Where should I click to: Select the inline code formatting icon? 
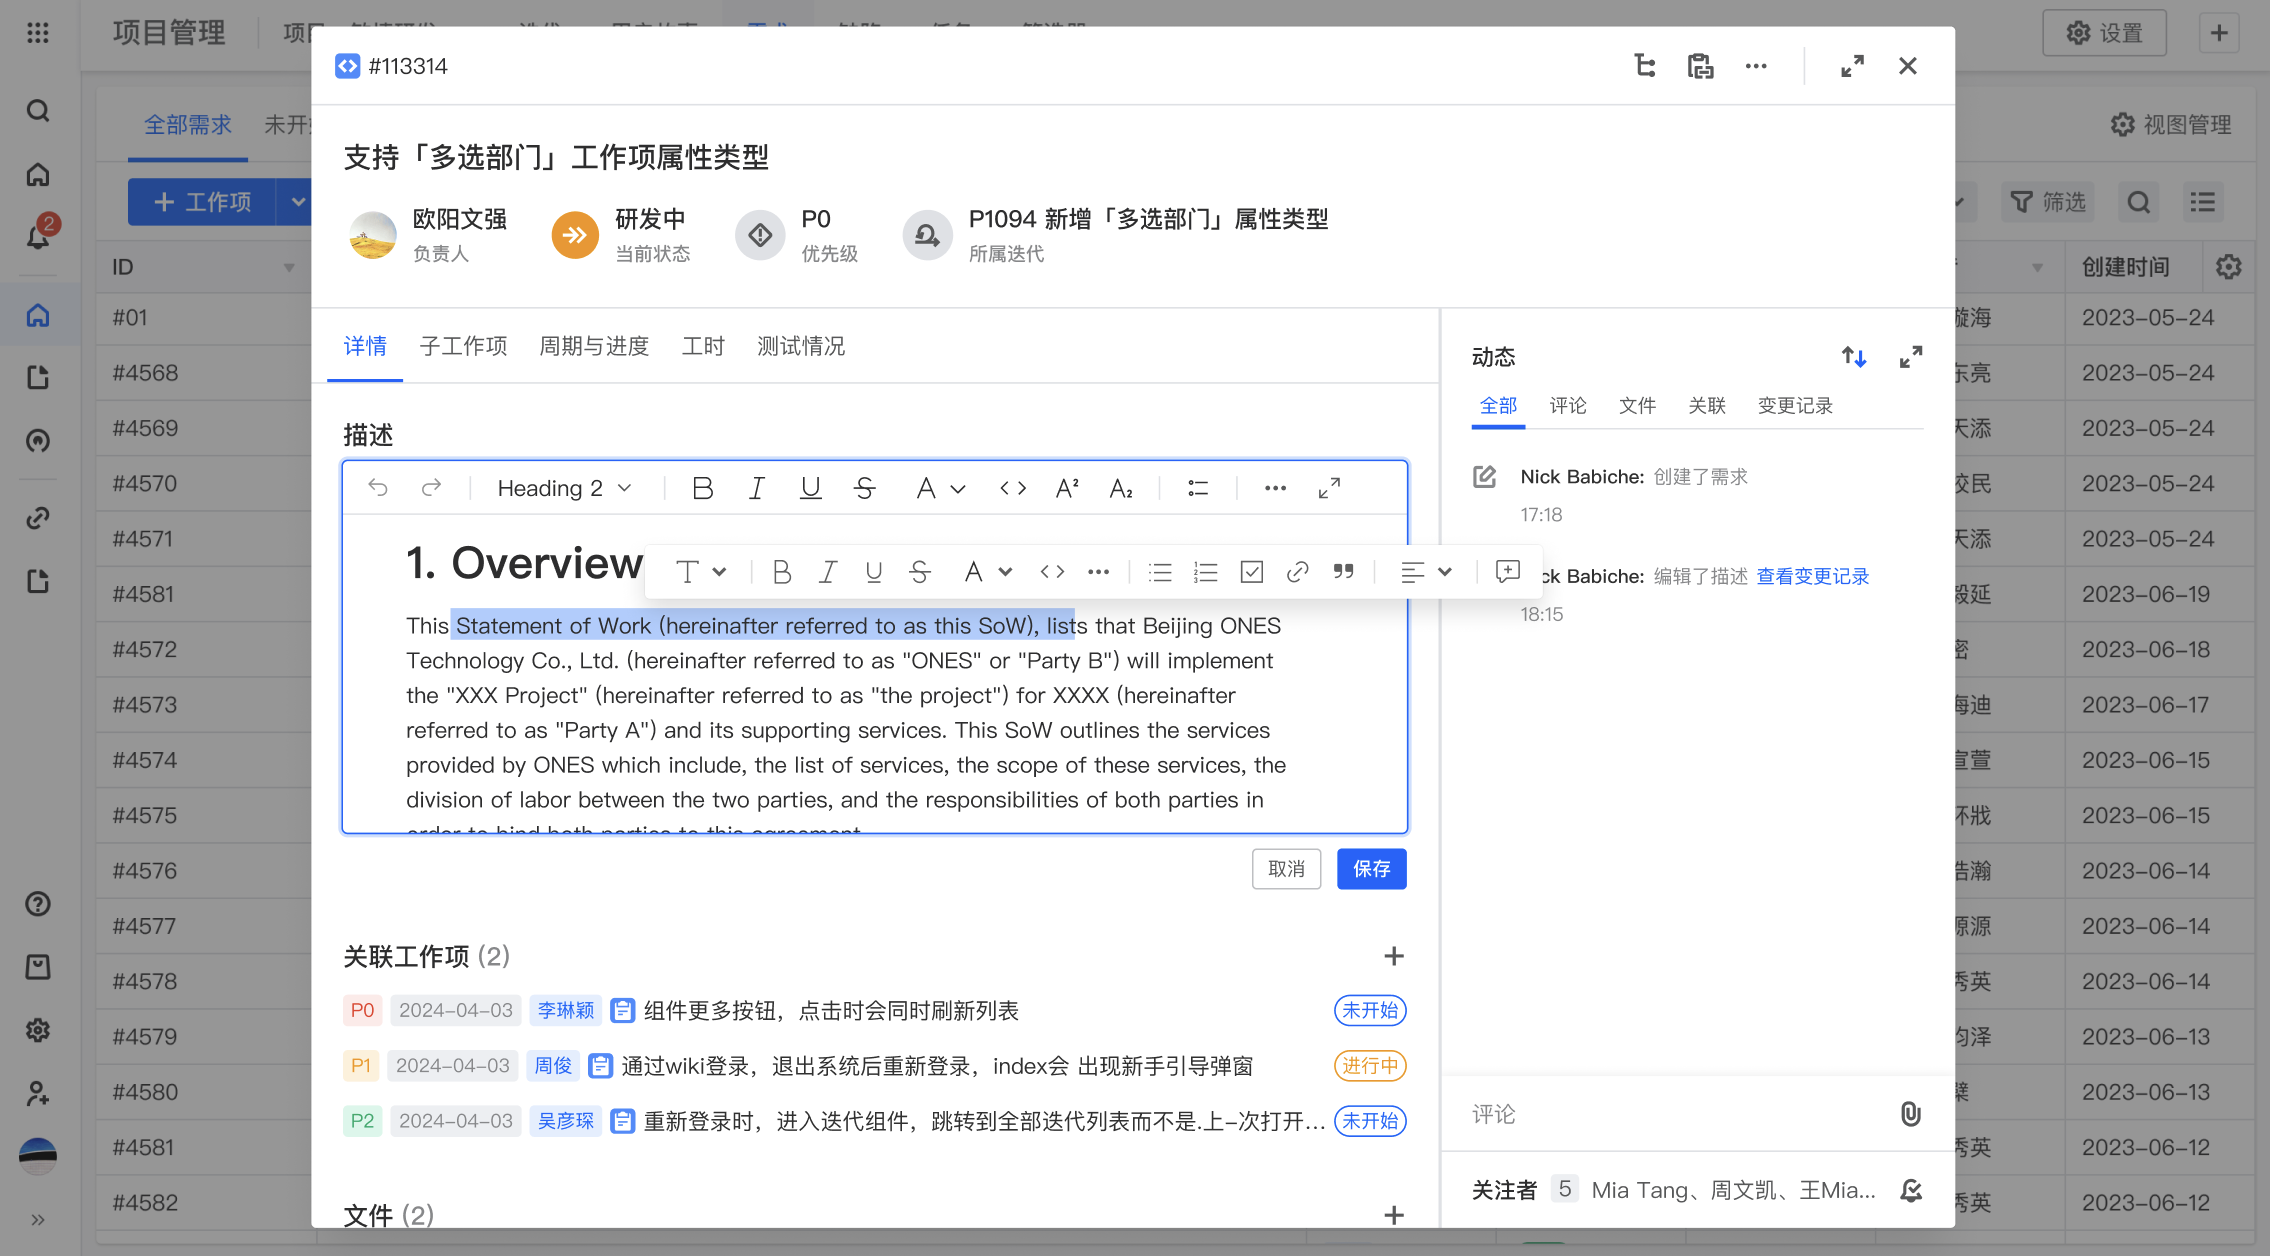click(1013, 488)
